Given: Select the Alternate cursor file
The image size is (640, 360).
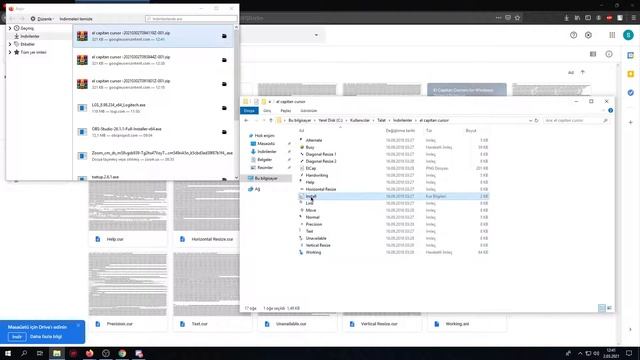Looking at the screenshot, I should pyautogui.click(x=313, y=140).
